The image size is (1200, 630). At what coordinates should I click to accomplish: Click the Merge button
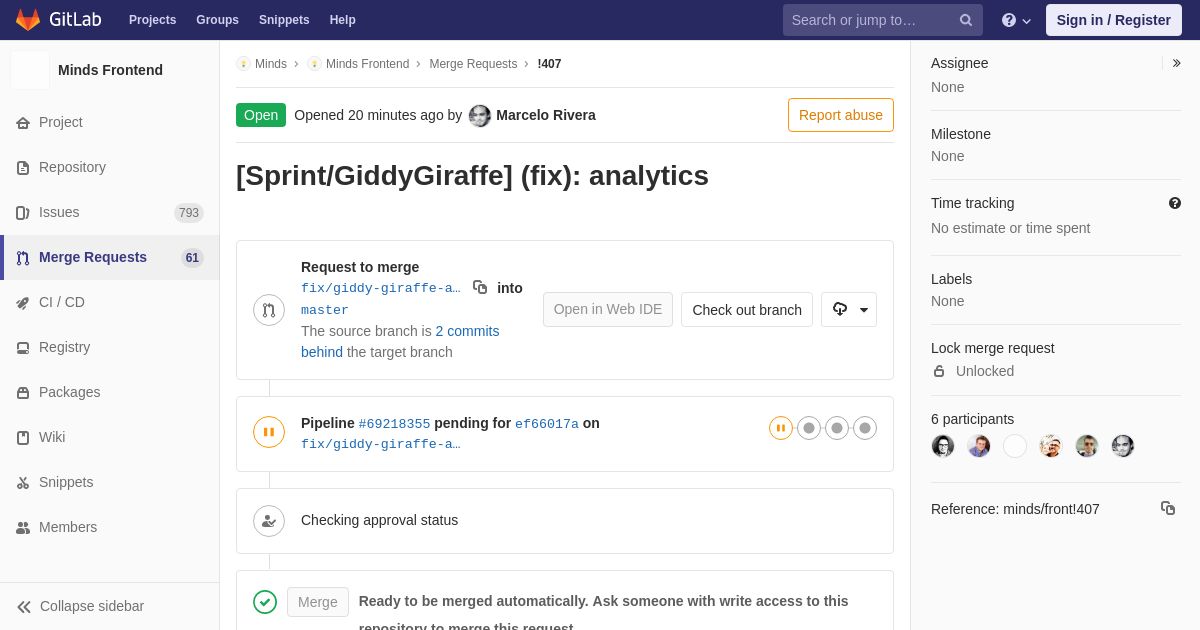[318, 602]
